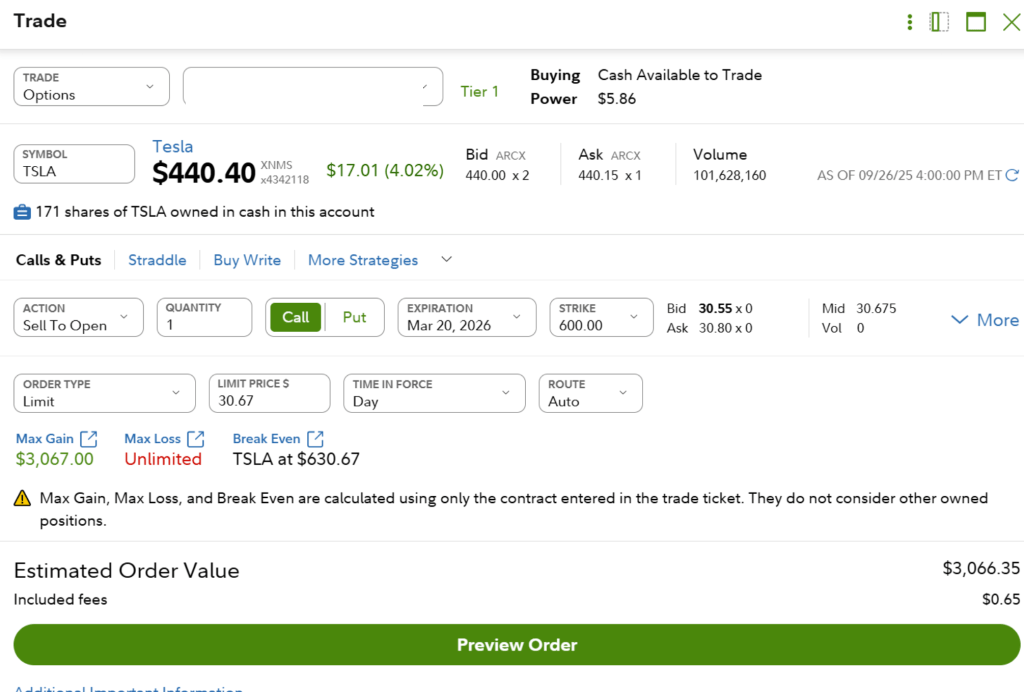This screenshot has height=692, width=1024.
Task: Refresh the TSLA quote timestamp
Action: pos(1012,175)
